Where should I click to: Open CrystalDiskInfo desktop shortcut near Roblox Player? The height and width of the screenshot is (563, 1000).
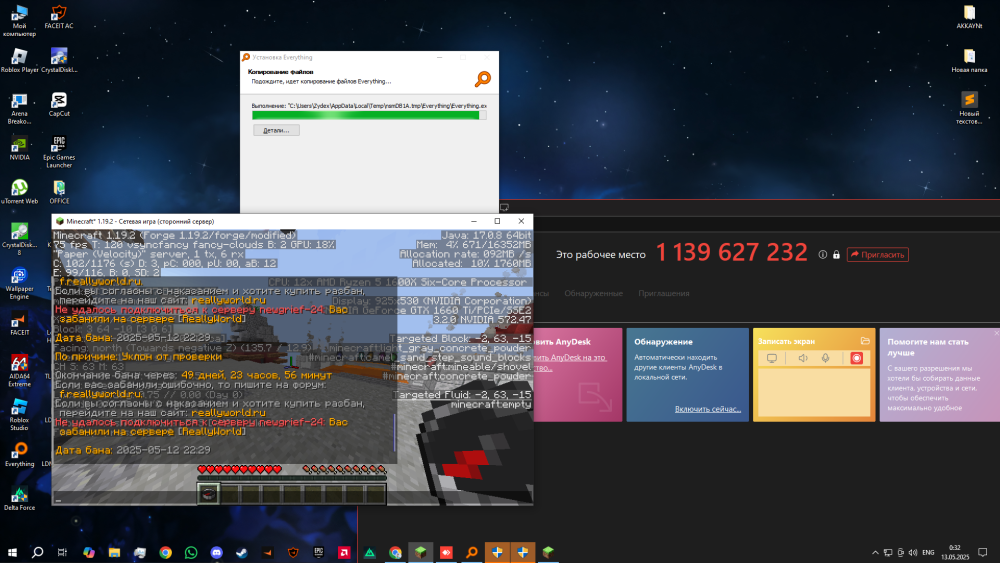click(59, 61)
